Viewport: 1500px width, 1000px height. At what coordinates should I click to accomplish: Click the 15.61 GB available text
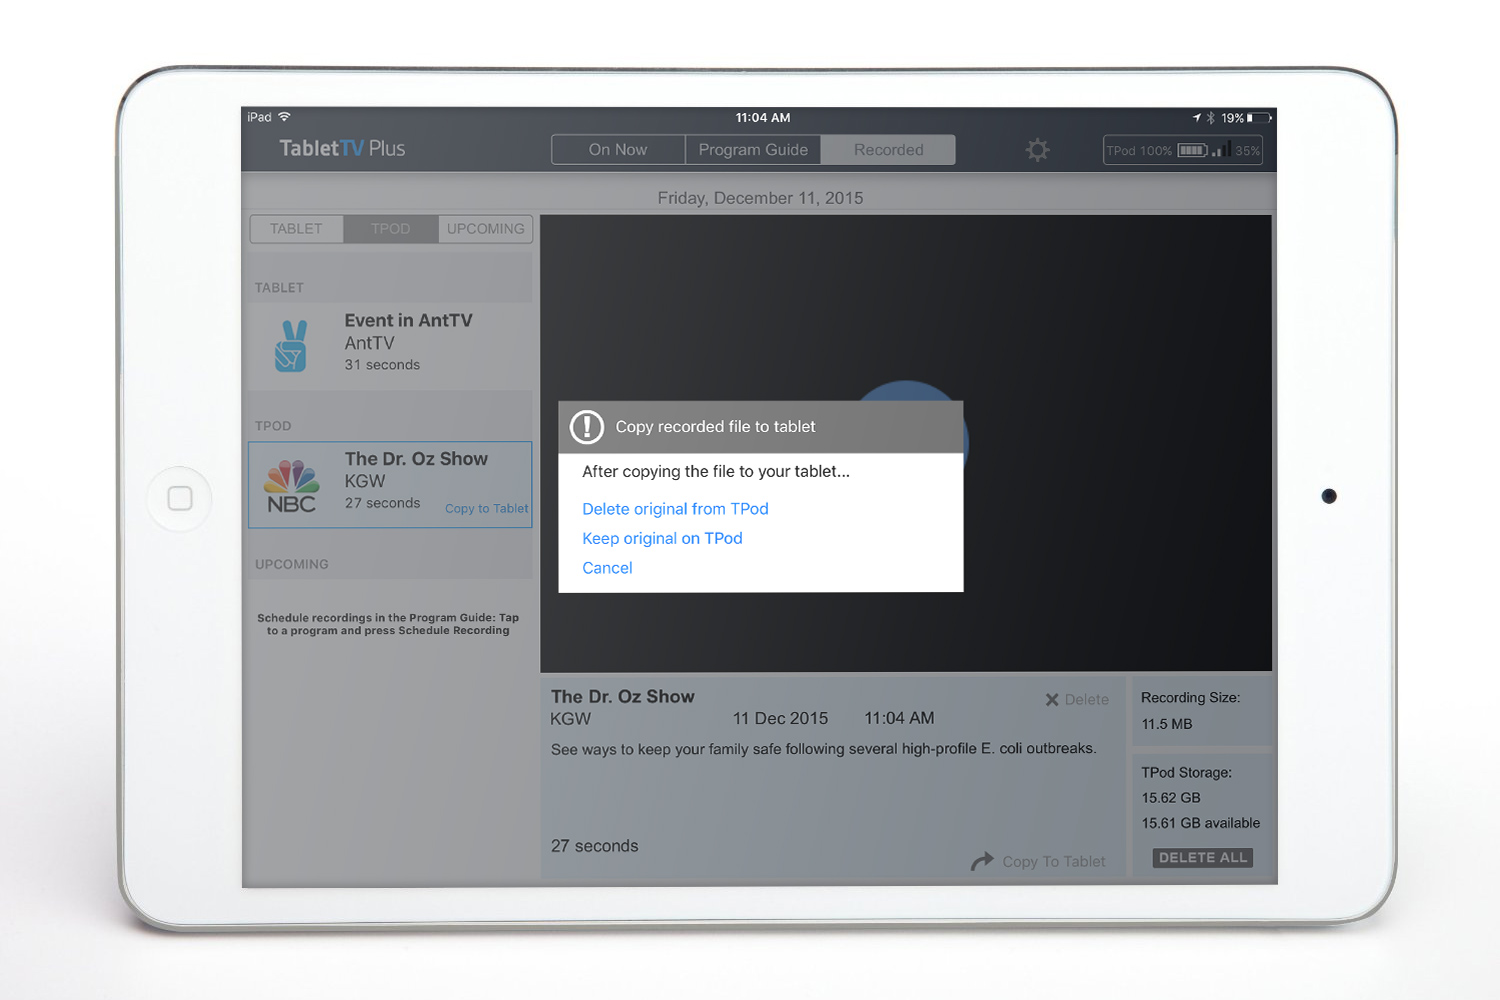tap(1201, 823)
